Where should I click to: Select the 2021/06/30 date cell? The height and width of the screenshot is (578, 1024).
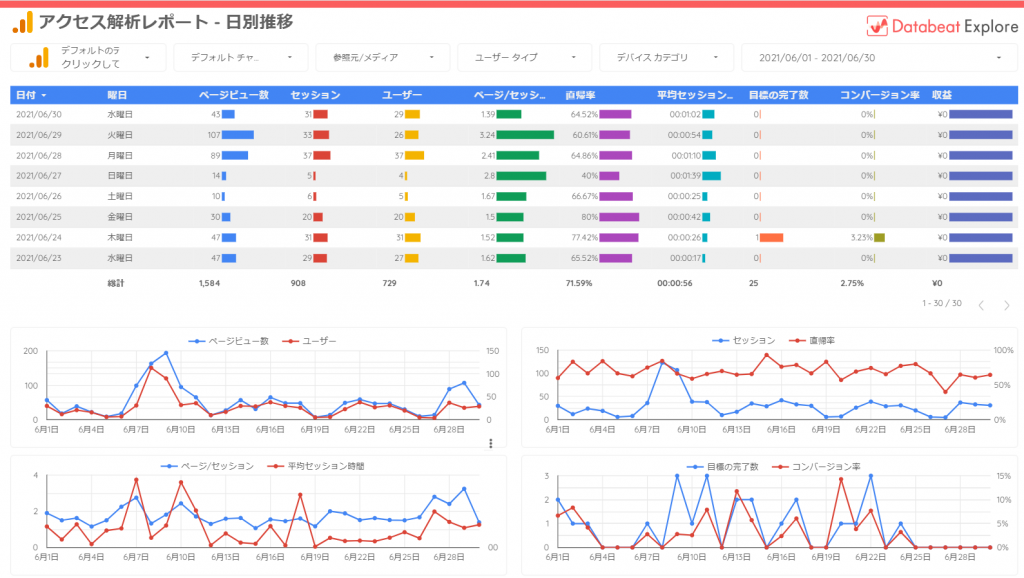(39, 114)
